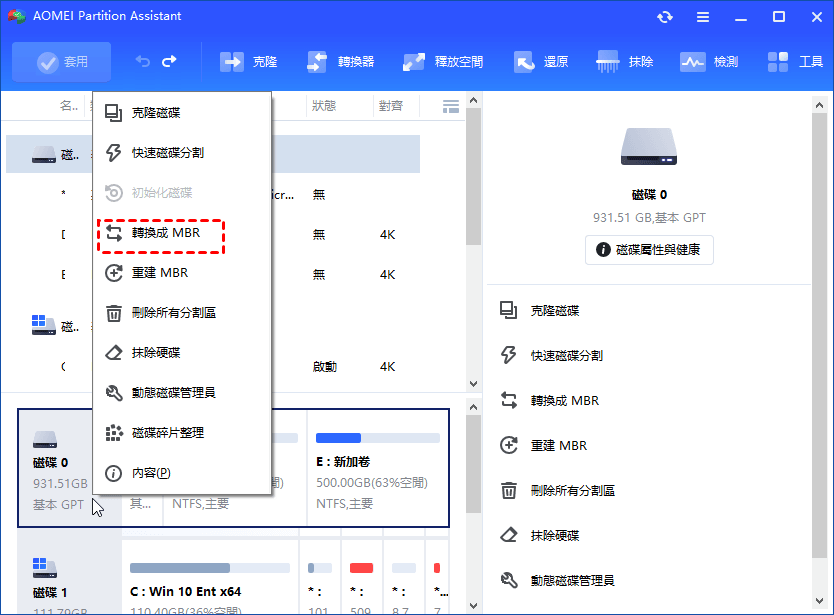Click 重建 MBR in right panel
The image size is (834, 615).
click(558, 446)
